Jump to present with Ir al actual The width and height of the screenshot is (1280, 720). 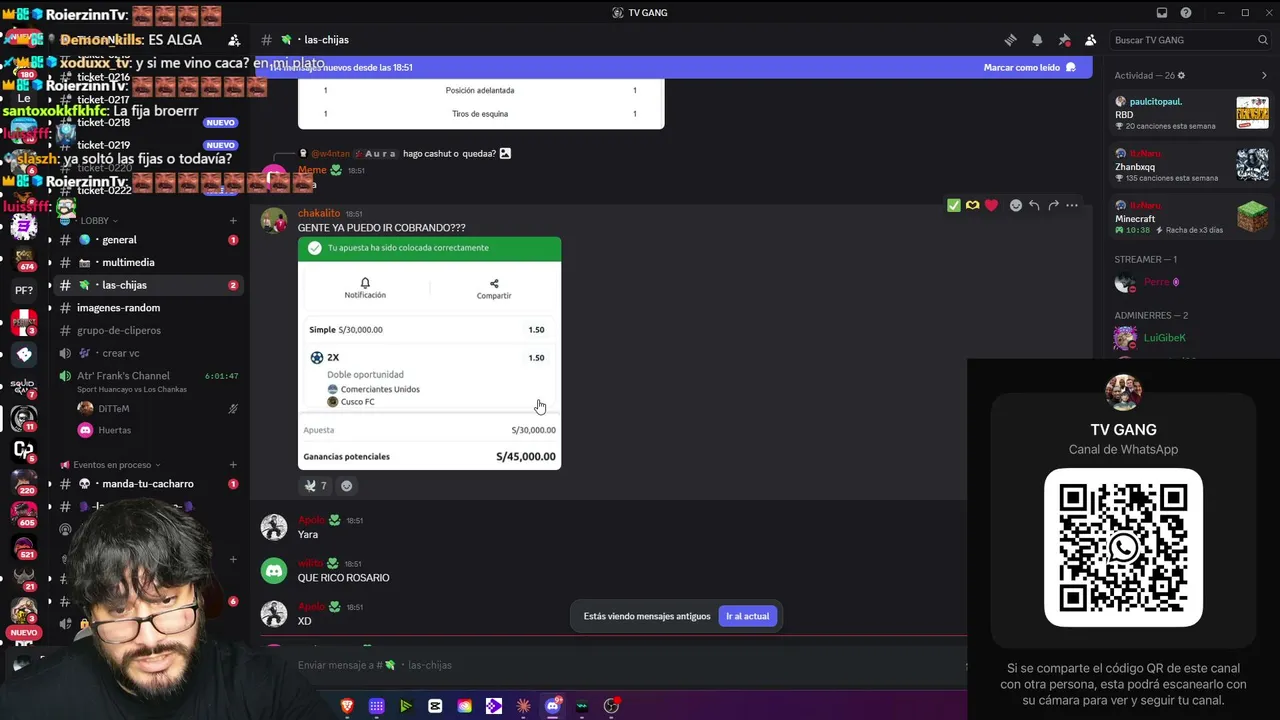click(747, 616)
